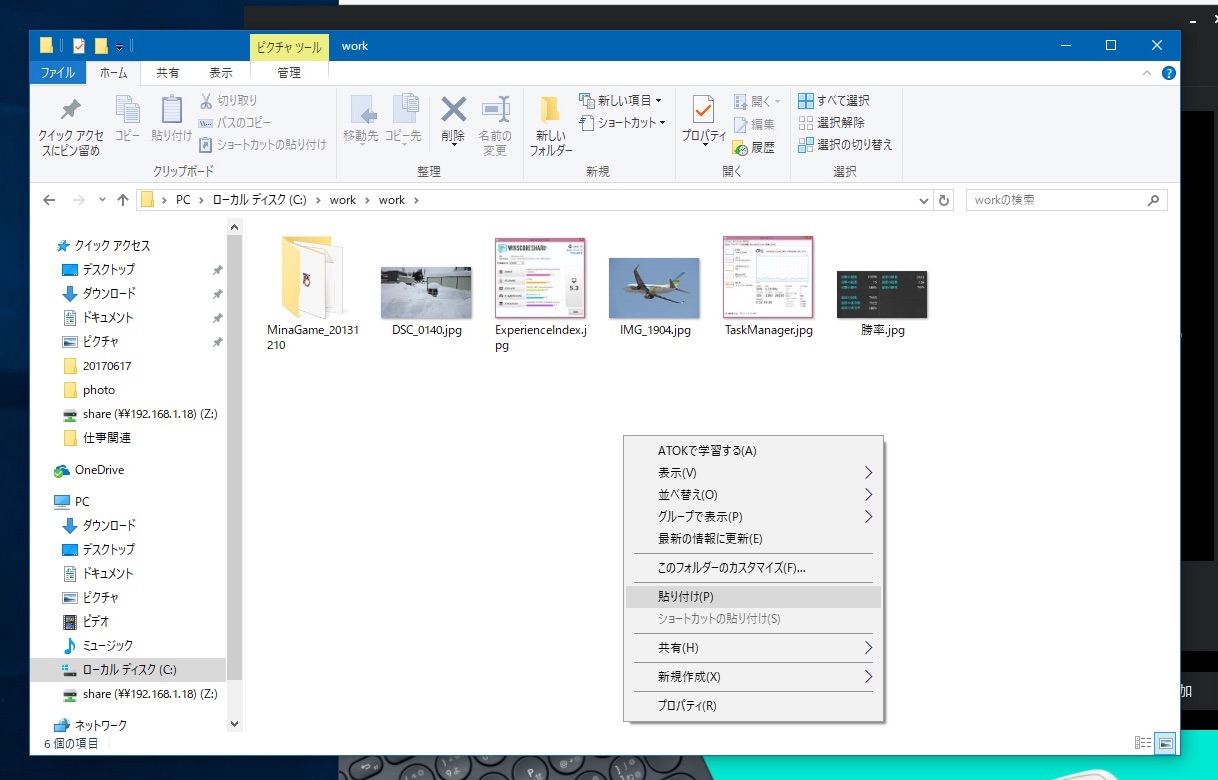
Task: Open 新しい項目 dropdown in ribbon
Action: coord(620,100)
